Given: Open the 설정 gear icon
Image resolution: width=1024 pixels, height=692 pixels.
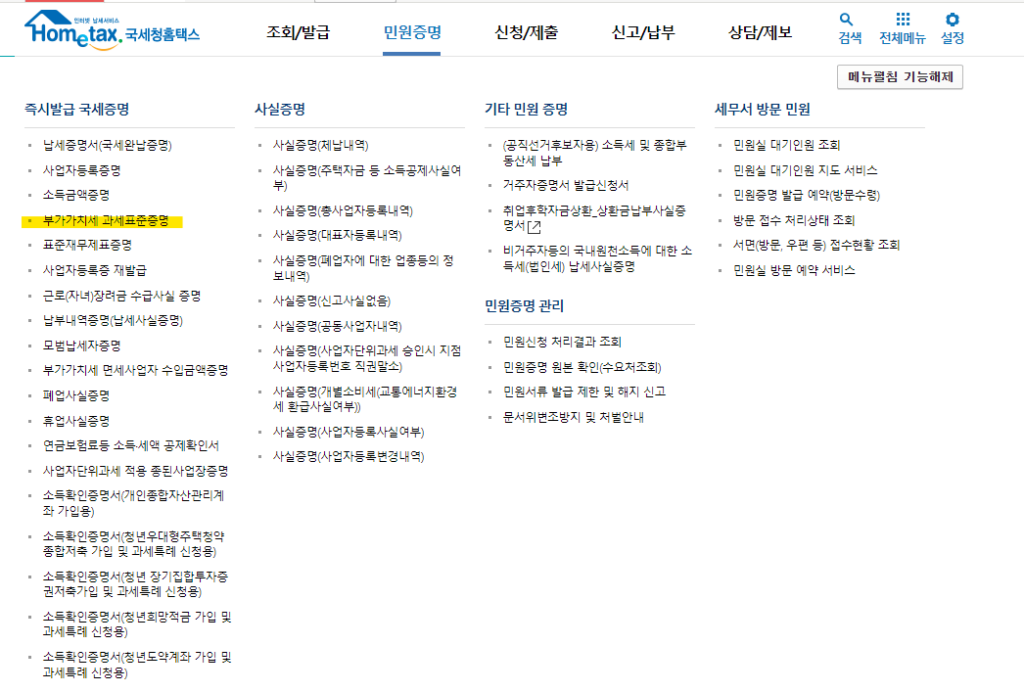Looking at the screenshot, I should point(952,20).
